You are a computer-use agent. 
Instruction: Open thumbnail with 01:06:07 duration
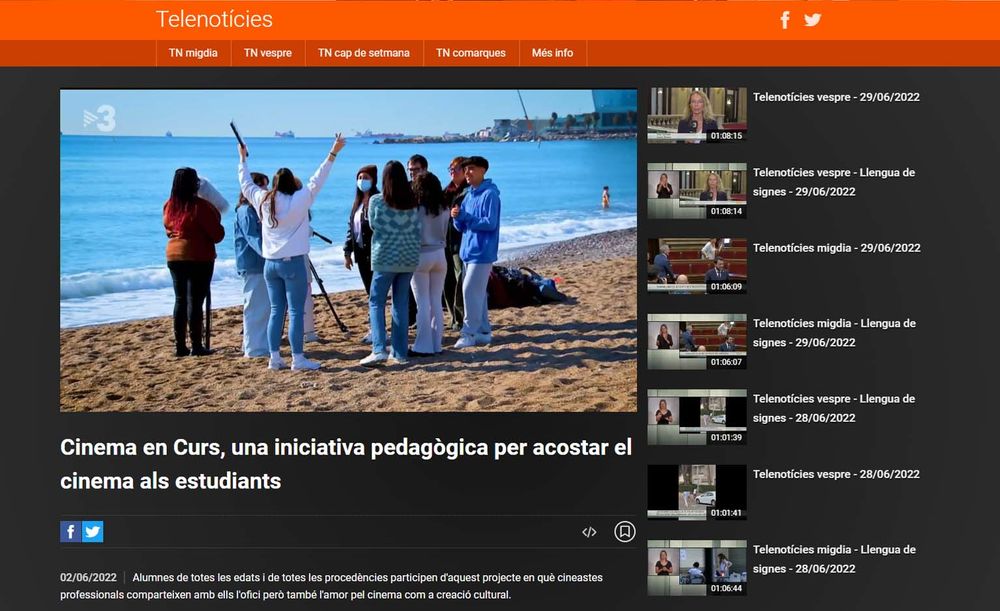coord(697,341)
